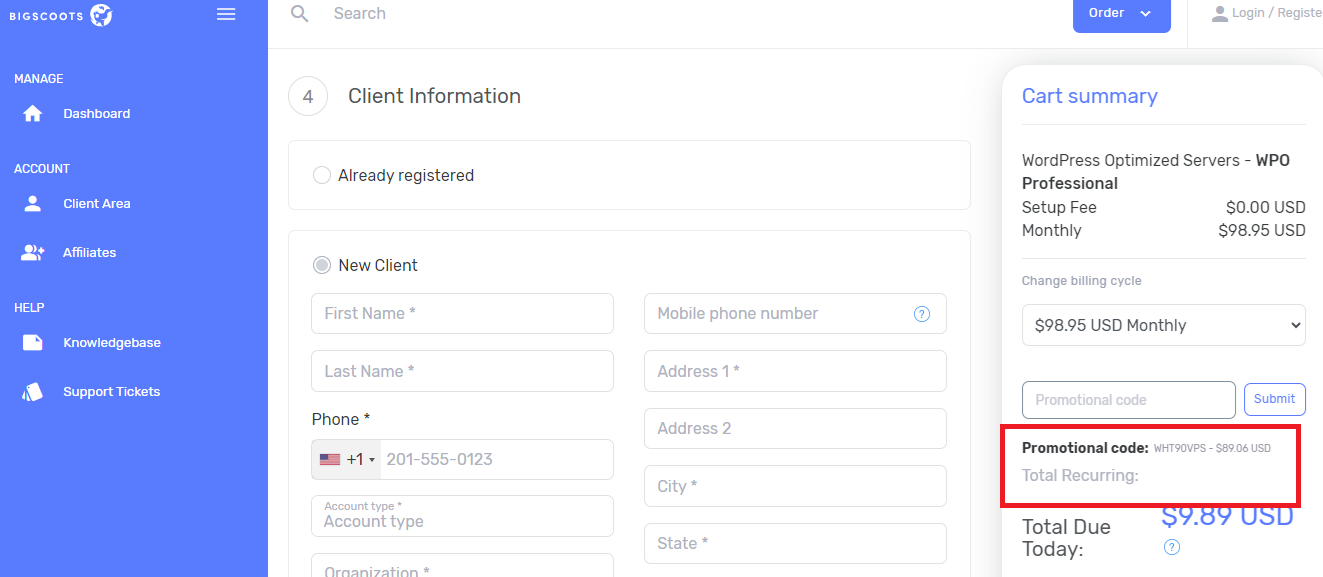Click the City field
Image resolution: width=1323 pixels, height=577 pixels.
point(795,486)
